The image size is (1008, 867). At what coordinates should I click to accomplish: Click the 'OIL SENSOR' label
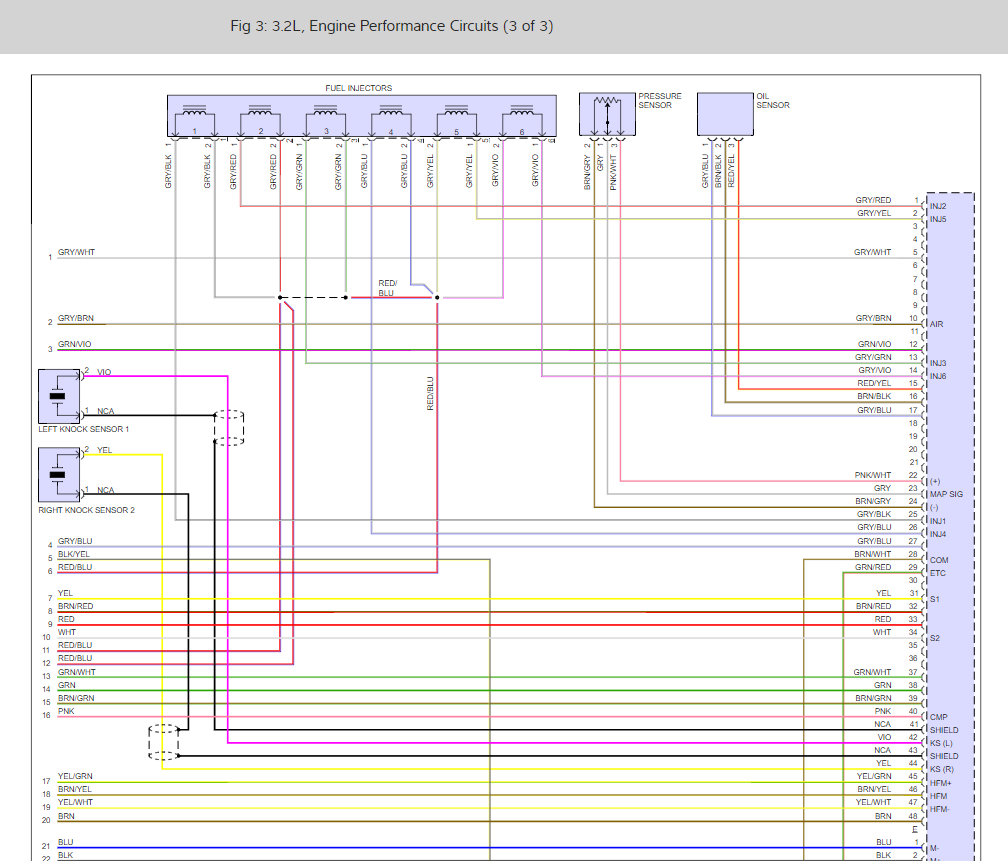point(773,100)
